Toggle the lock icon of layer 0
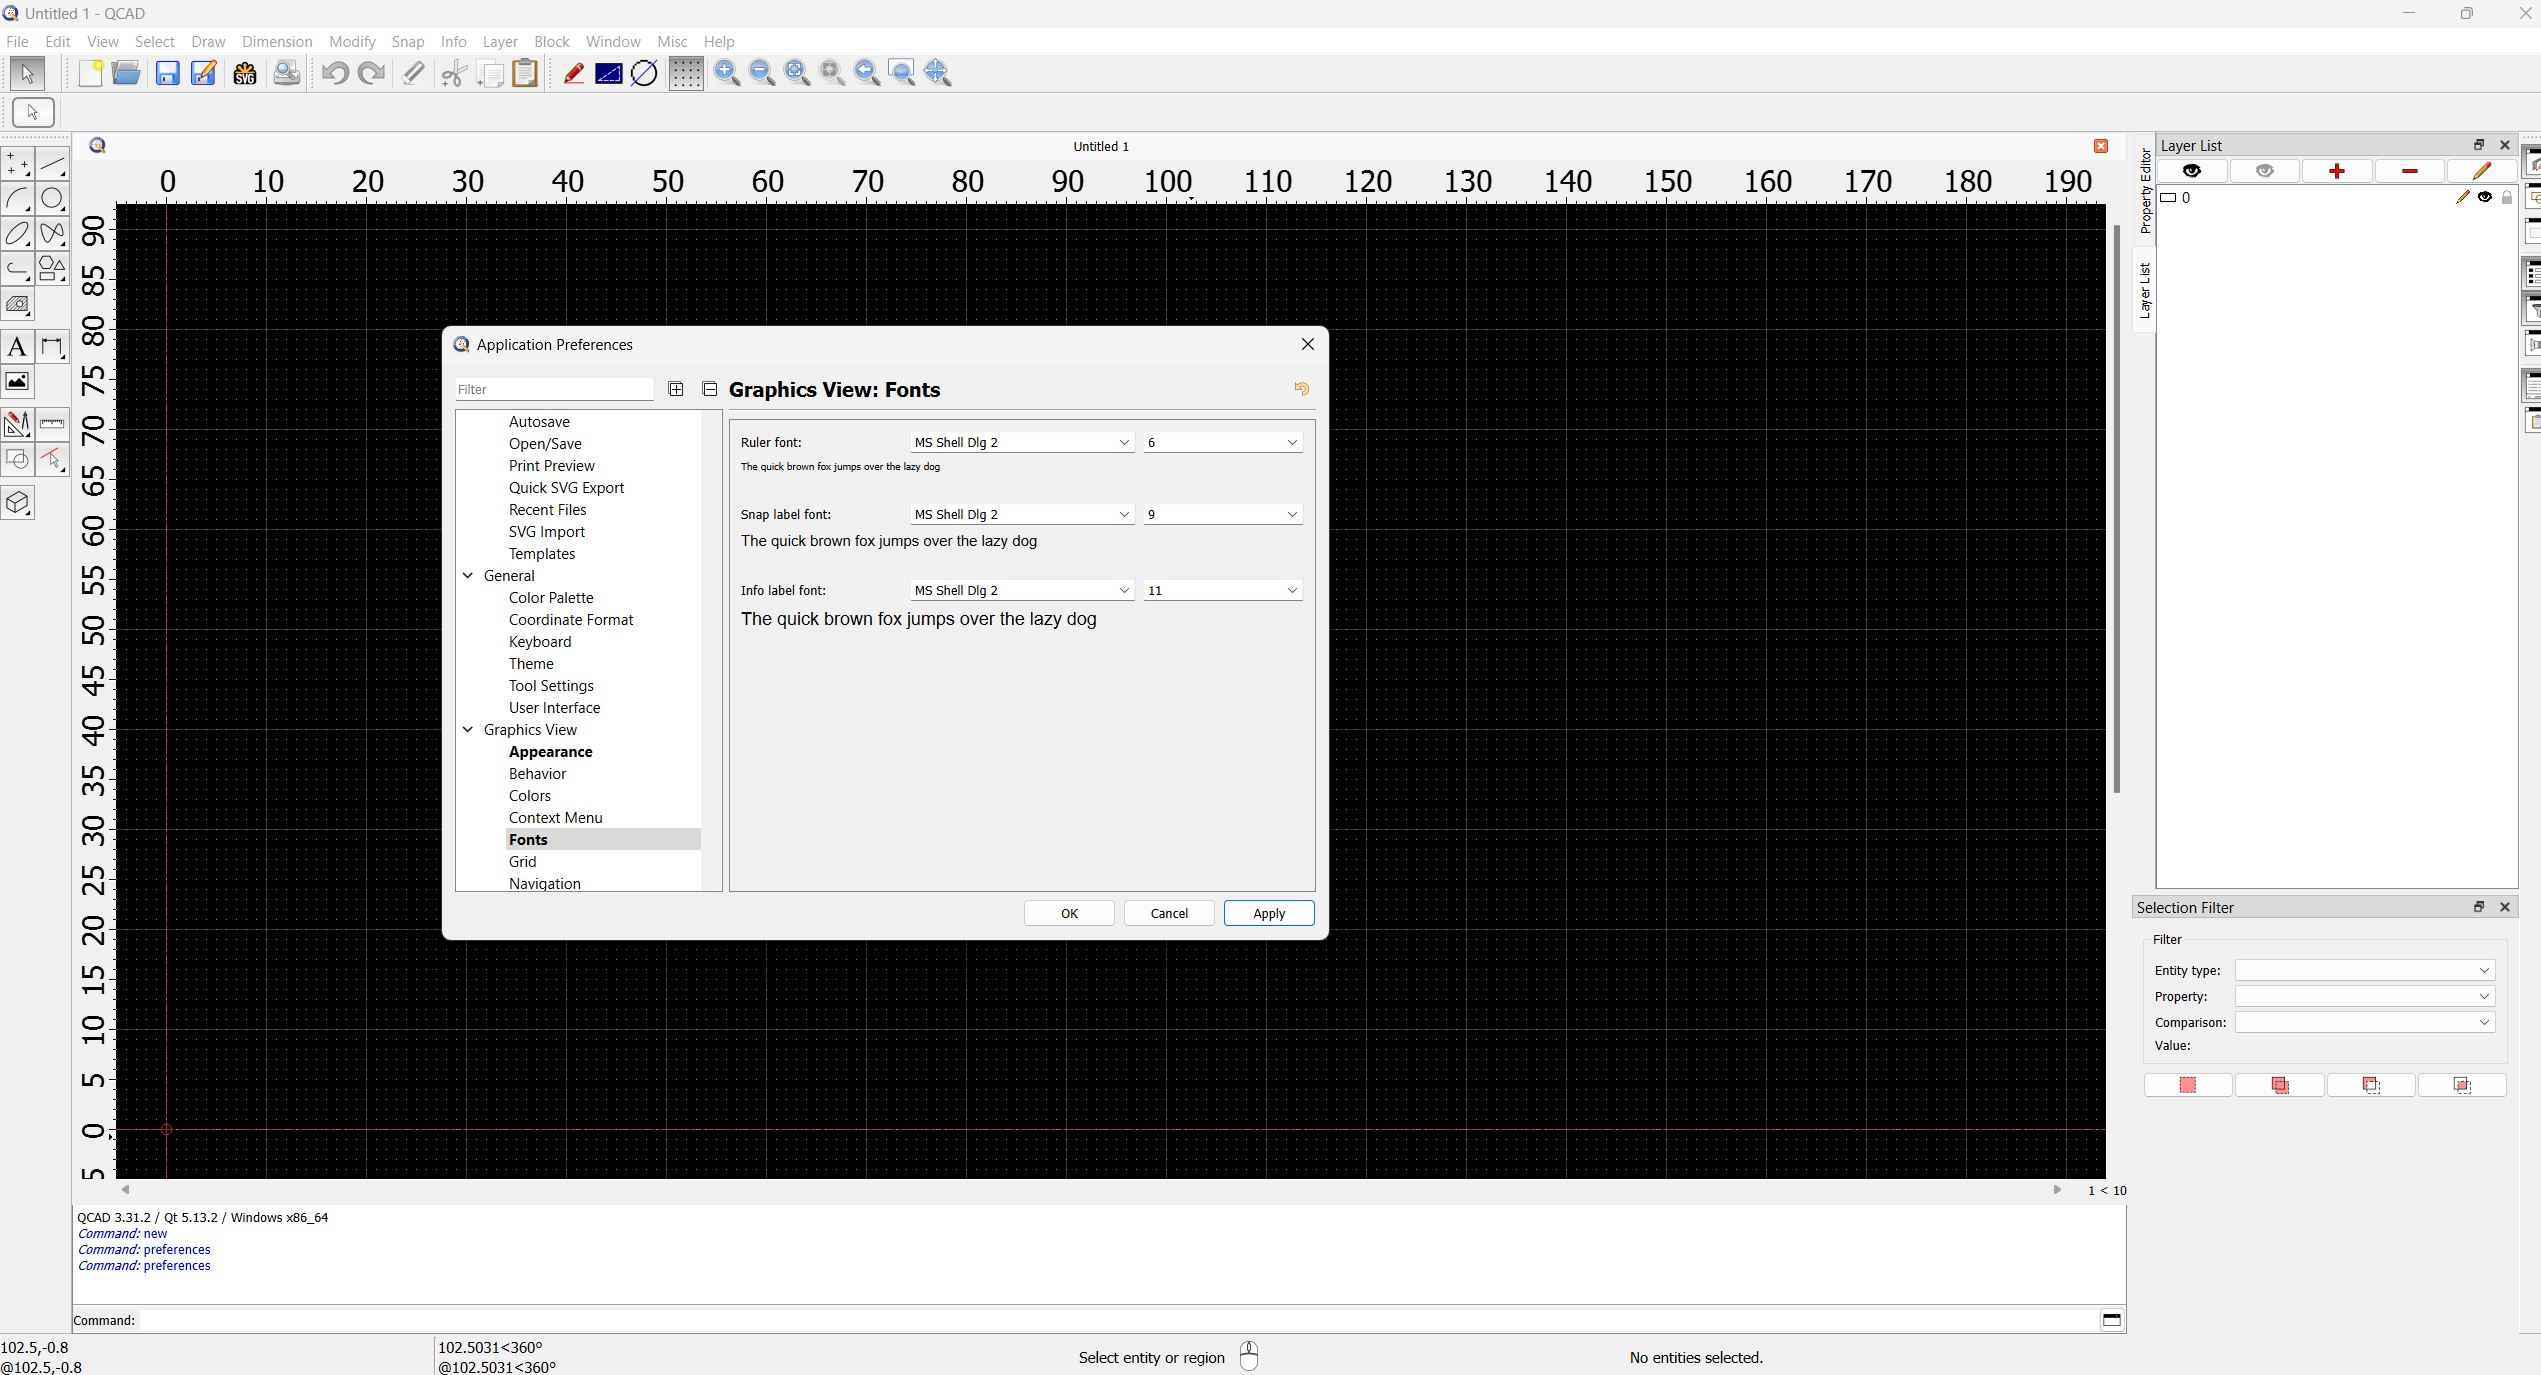The height and width of the screenshot is (1375, 2541). pyautogui.click(x=2507, y=197)
